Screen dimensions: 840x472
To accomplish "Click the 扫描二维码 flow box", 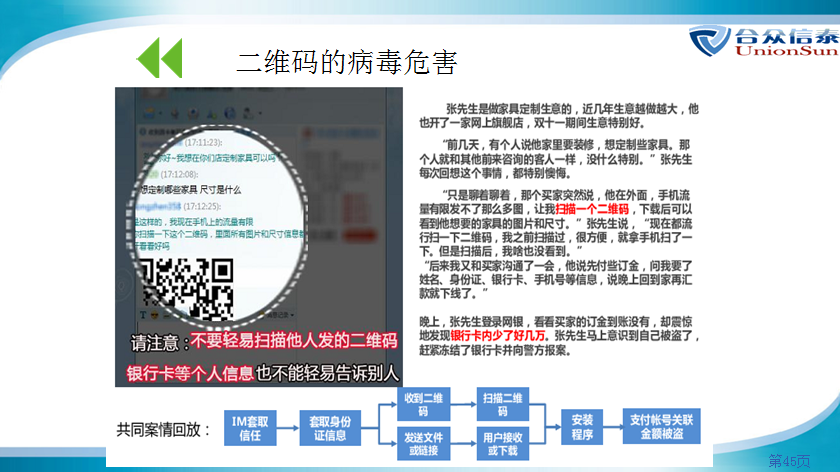I will (x=502, y=404).
